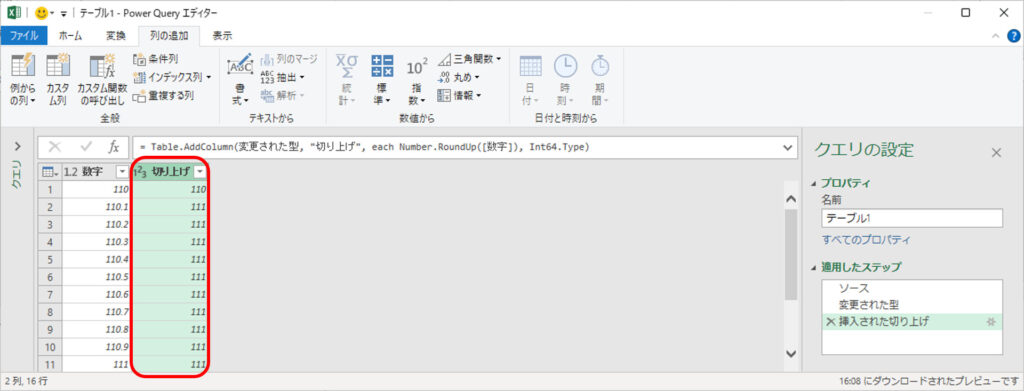Select cell 110.1 in 数字 column
The height and width of the screenshot is (391, 1024).
(x=96, y=206)
